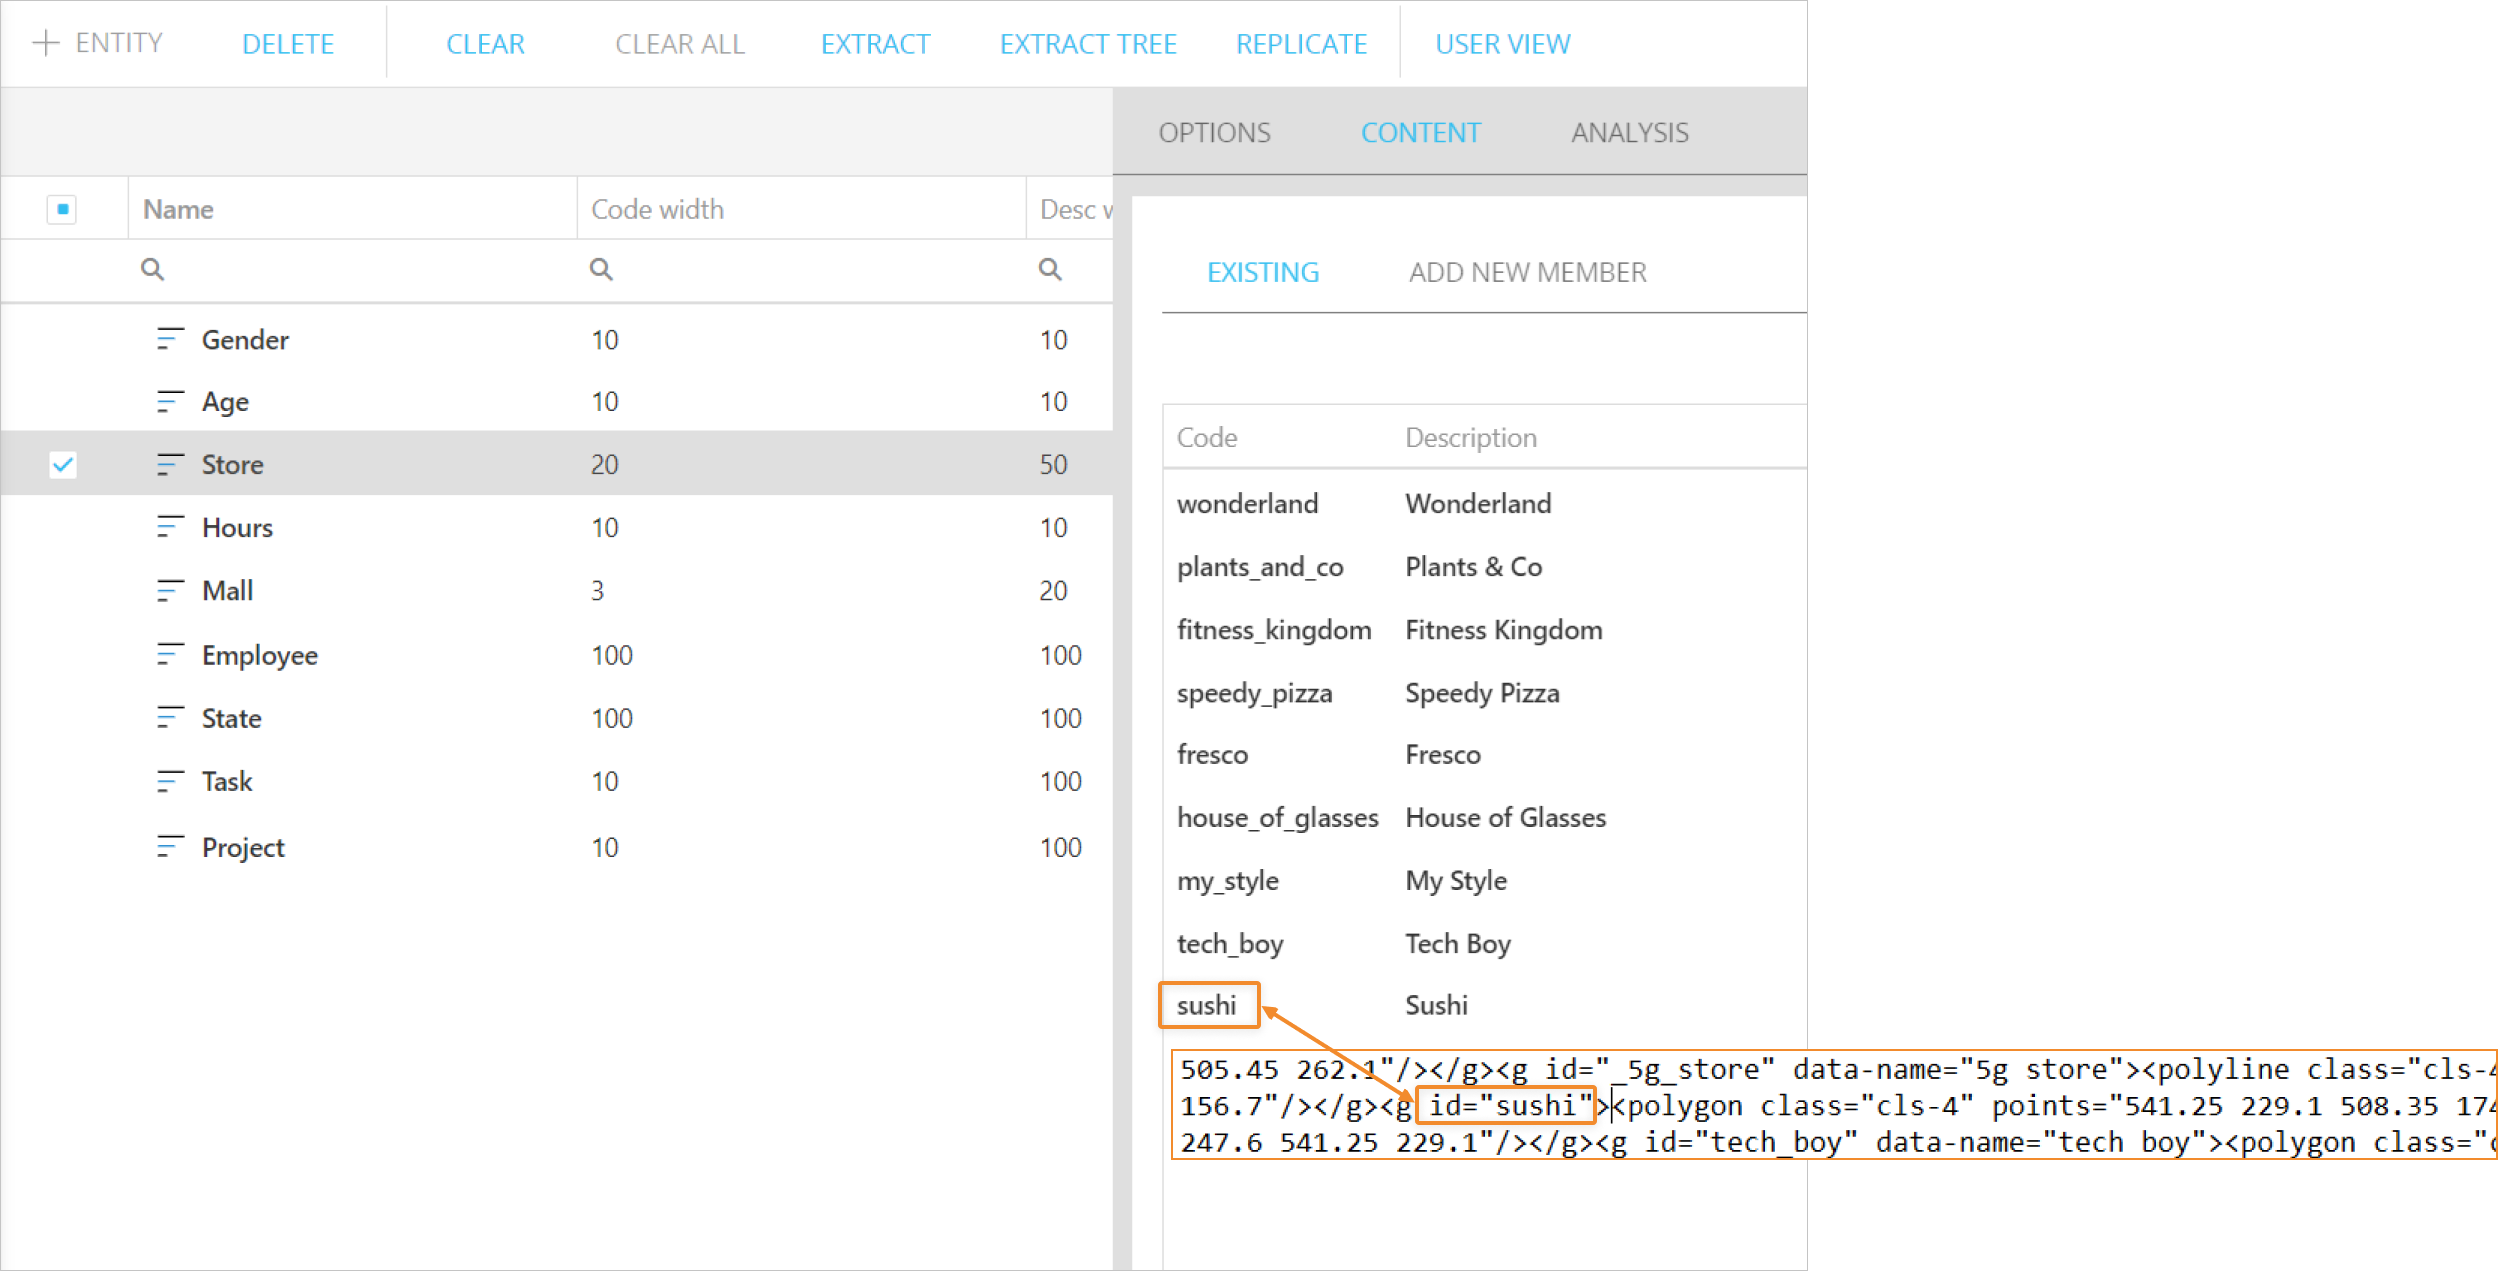Screen dimensions: 2498x1271
Task: Click the CLEAR toolbar button
Action: (485, 44)
